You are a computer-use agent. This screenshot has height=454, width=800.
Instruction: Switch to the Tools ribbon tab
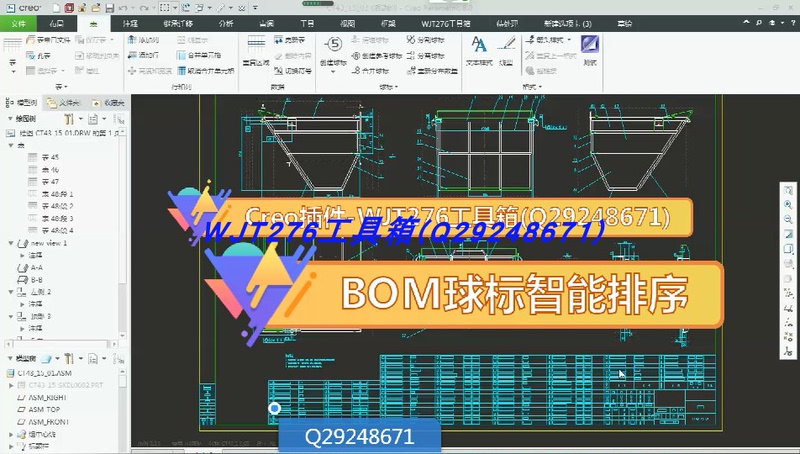[307, 23]
